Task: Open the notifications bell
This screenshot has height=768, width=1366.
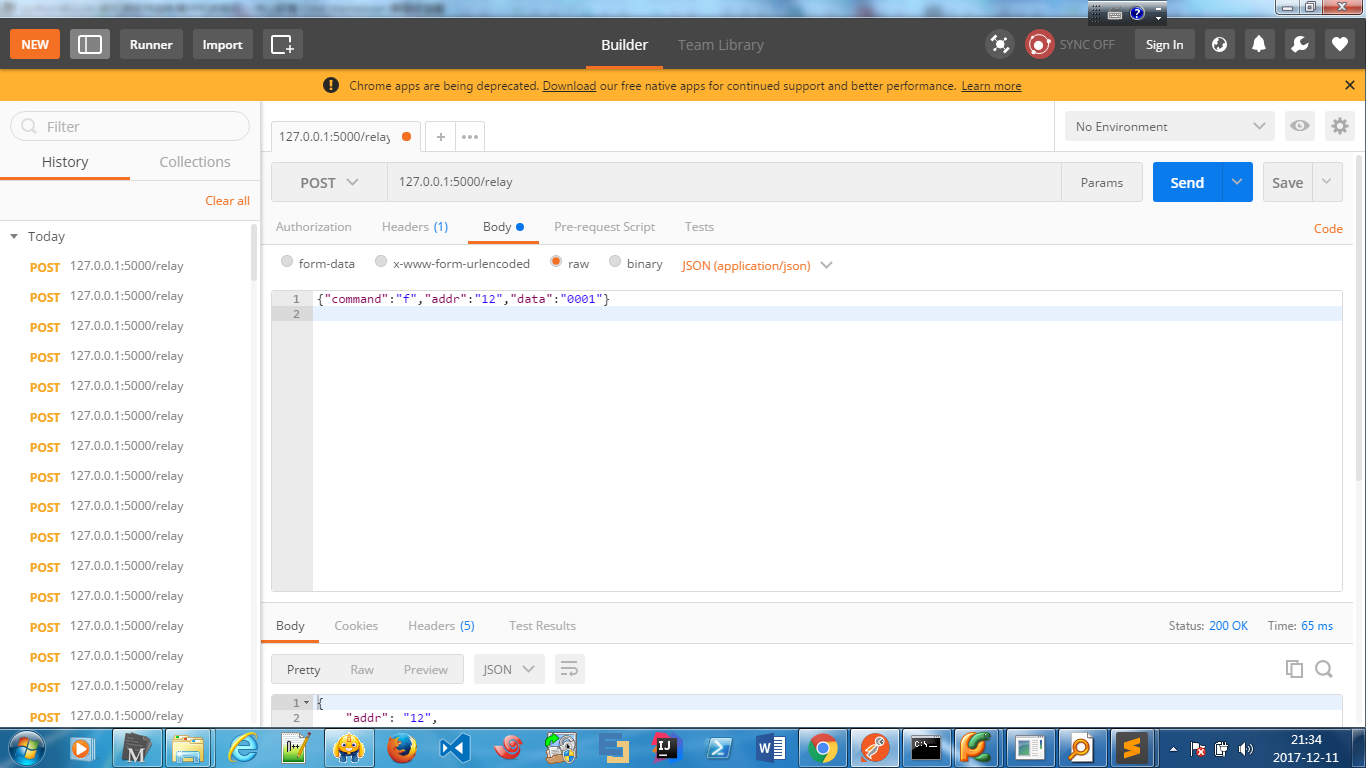Action: coord(1259,44)
